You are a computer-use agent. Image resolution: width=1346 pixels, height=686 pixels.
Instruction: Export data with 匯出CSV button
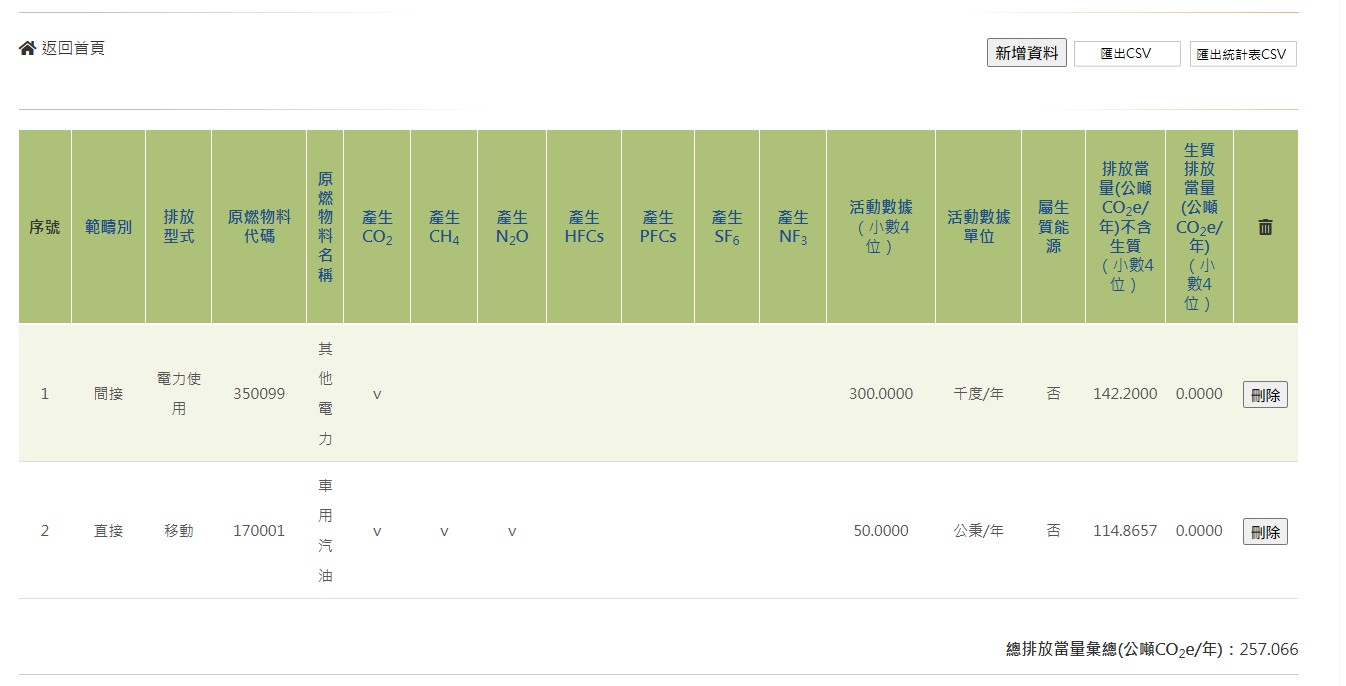click(x=1126, y=54)
